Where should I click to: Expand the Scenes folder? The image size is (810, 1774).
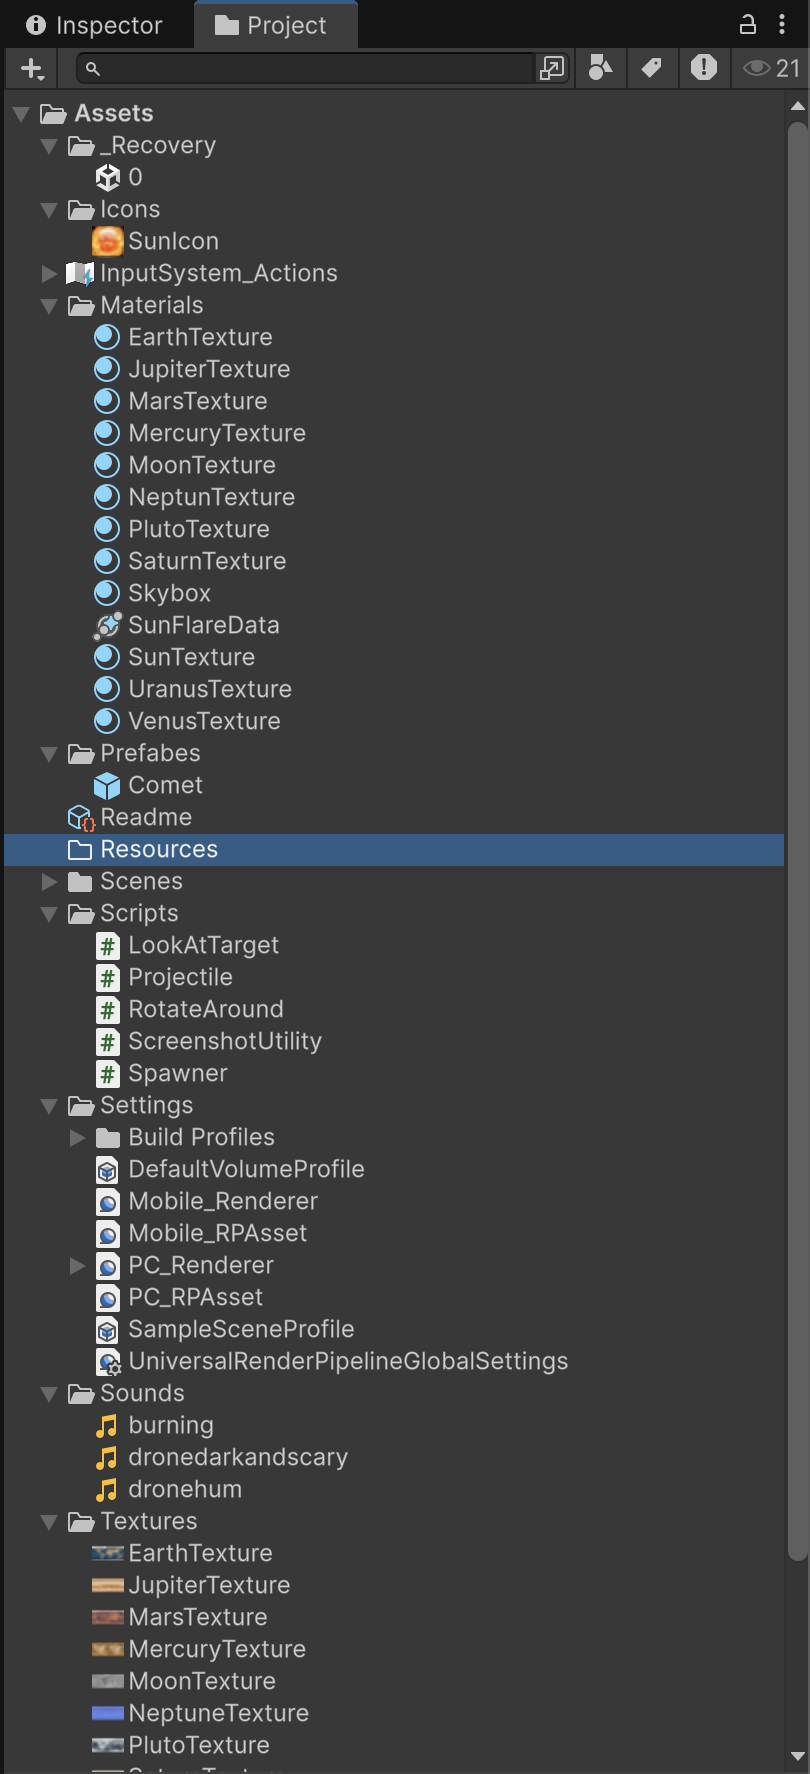click(49, 881)
